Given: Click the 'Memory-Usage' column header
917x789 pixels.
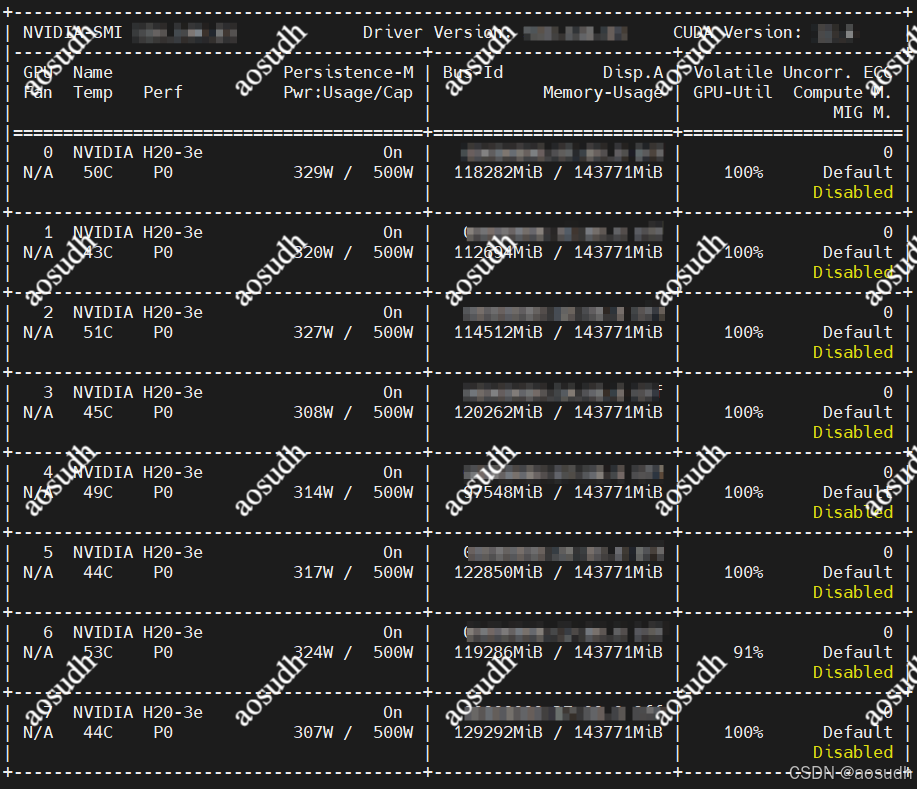Looking at the screenshot, I should click(603, 92).
